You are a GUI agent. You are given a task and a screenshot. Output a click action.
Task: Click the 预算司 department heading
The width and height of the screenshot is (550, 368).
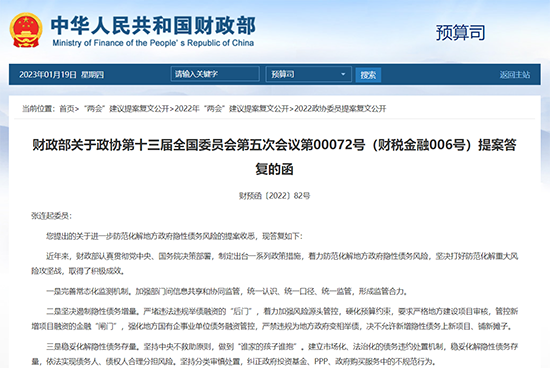coord(461,33)
